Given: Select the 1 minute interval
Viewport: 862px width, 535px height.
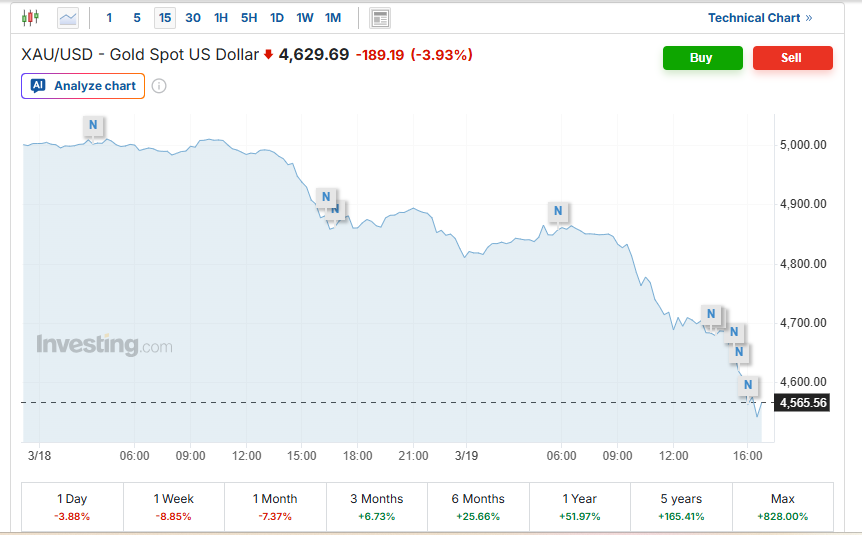Looking at the screenshot, I should [x=109, y=18].
